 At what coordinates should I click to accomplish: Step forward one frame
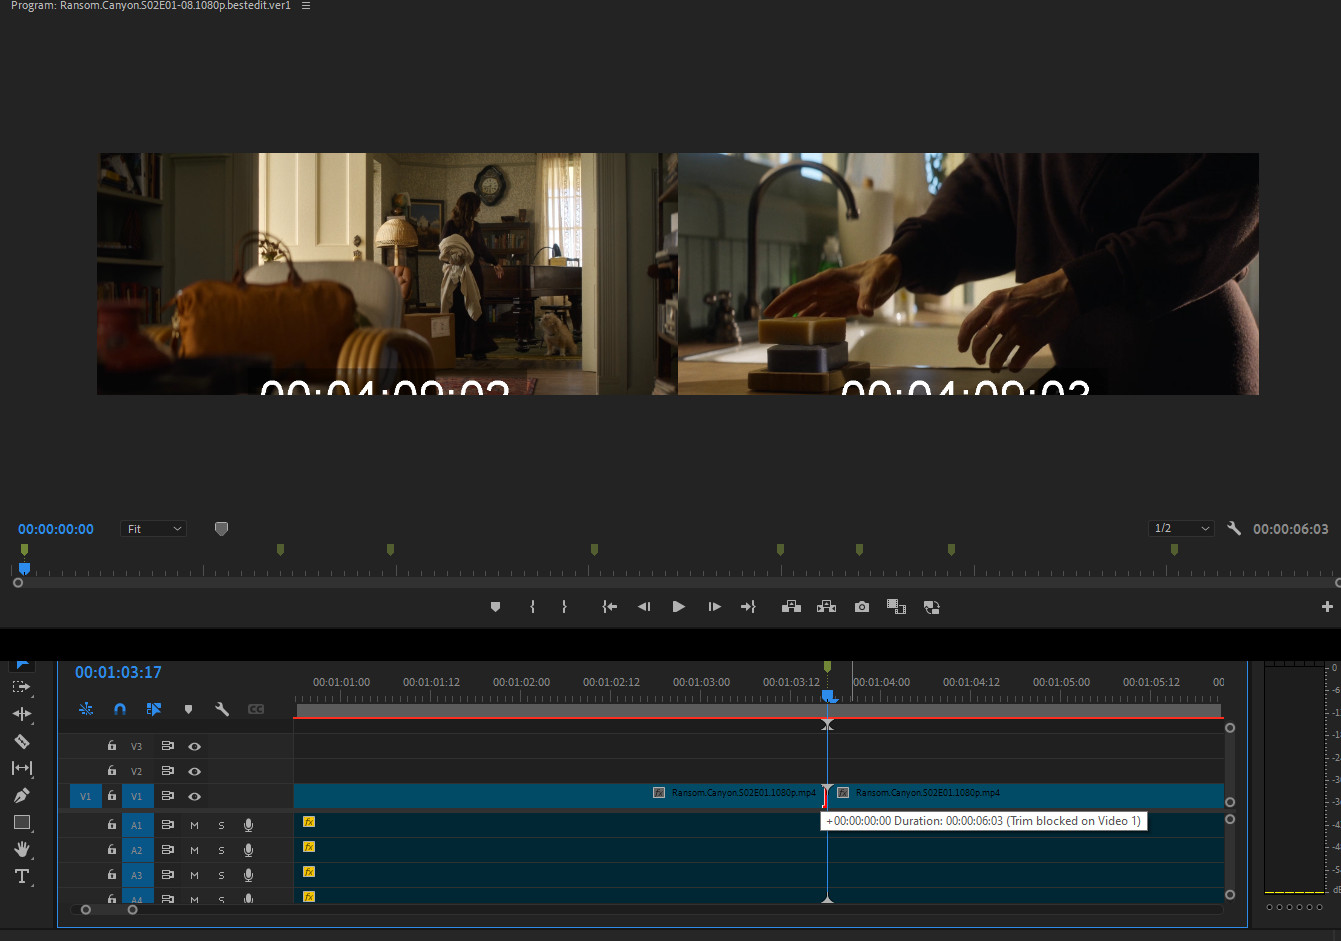[x=714, y=607]
